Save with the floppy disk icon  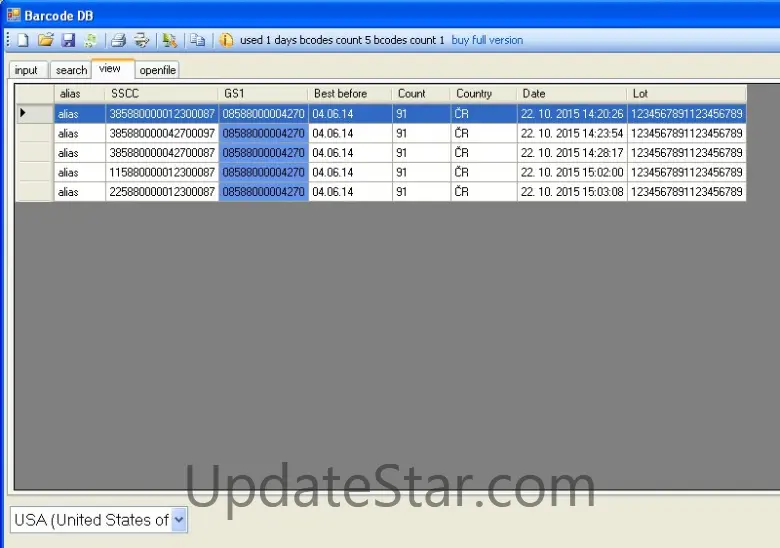coord(68,40)
